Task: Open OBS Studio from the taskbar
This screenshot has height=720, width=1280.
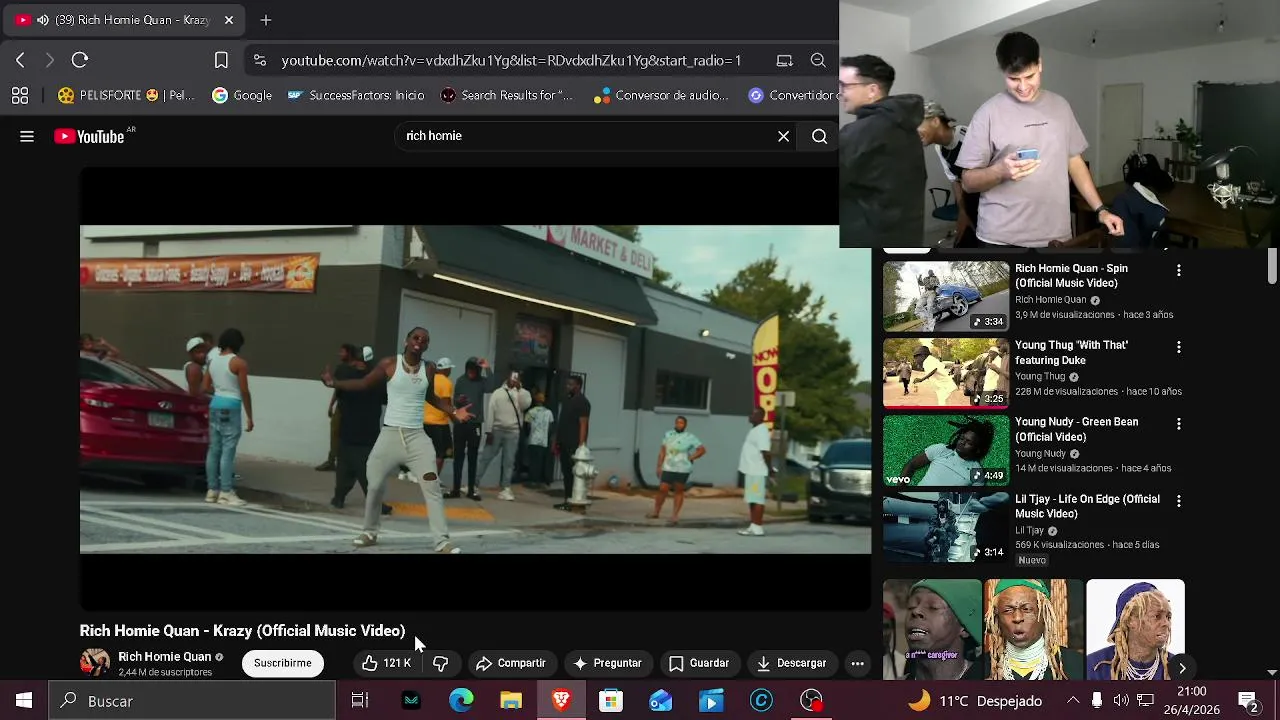Action: point(811,701)
